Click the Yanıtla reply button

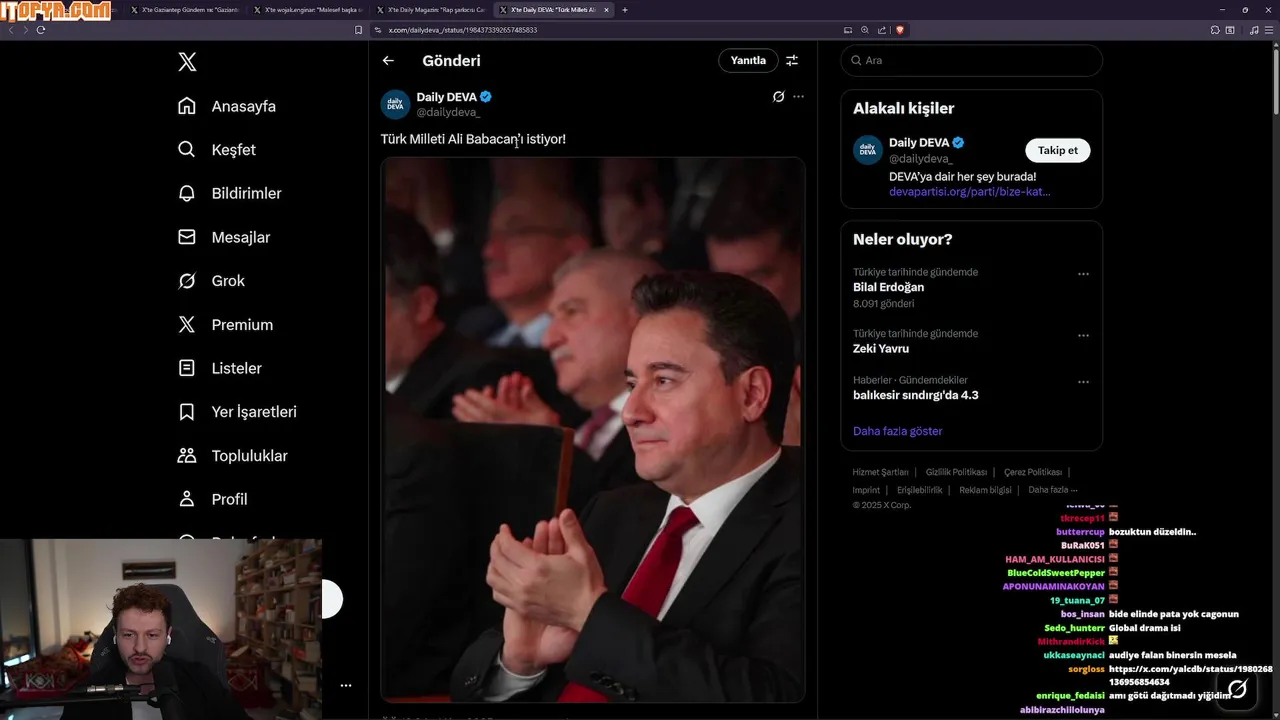pos(748,60)
